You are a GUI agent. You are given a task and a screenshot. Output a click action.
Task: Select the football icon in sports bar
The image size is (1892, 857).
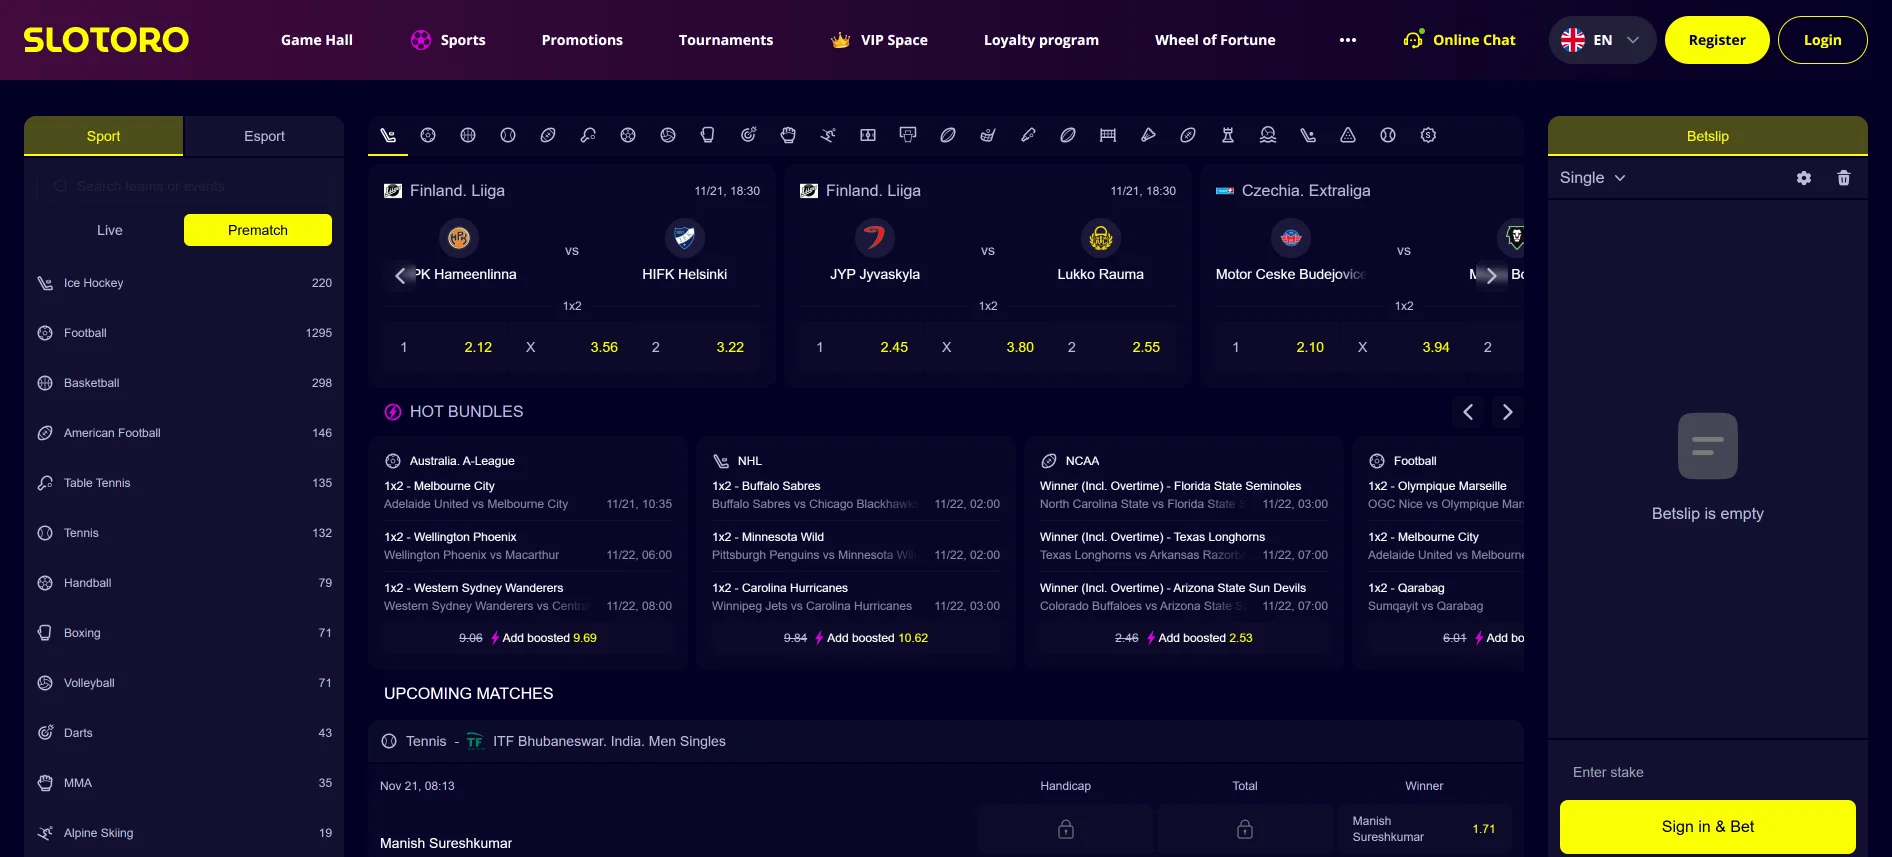[428, 135]
